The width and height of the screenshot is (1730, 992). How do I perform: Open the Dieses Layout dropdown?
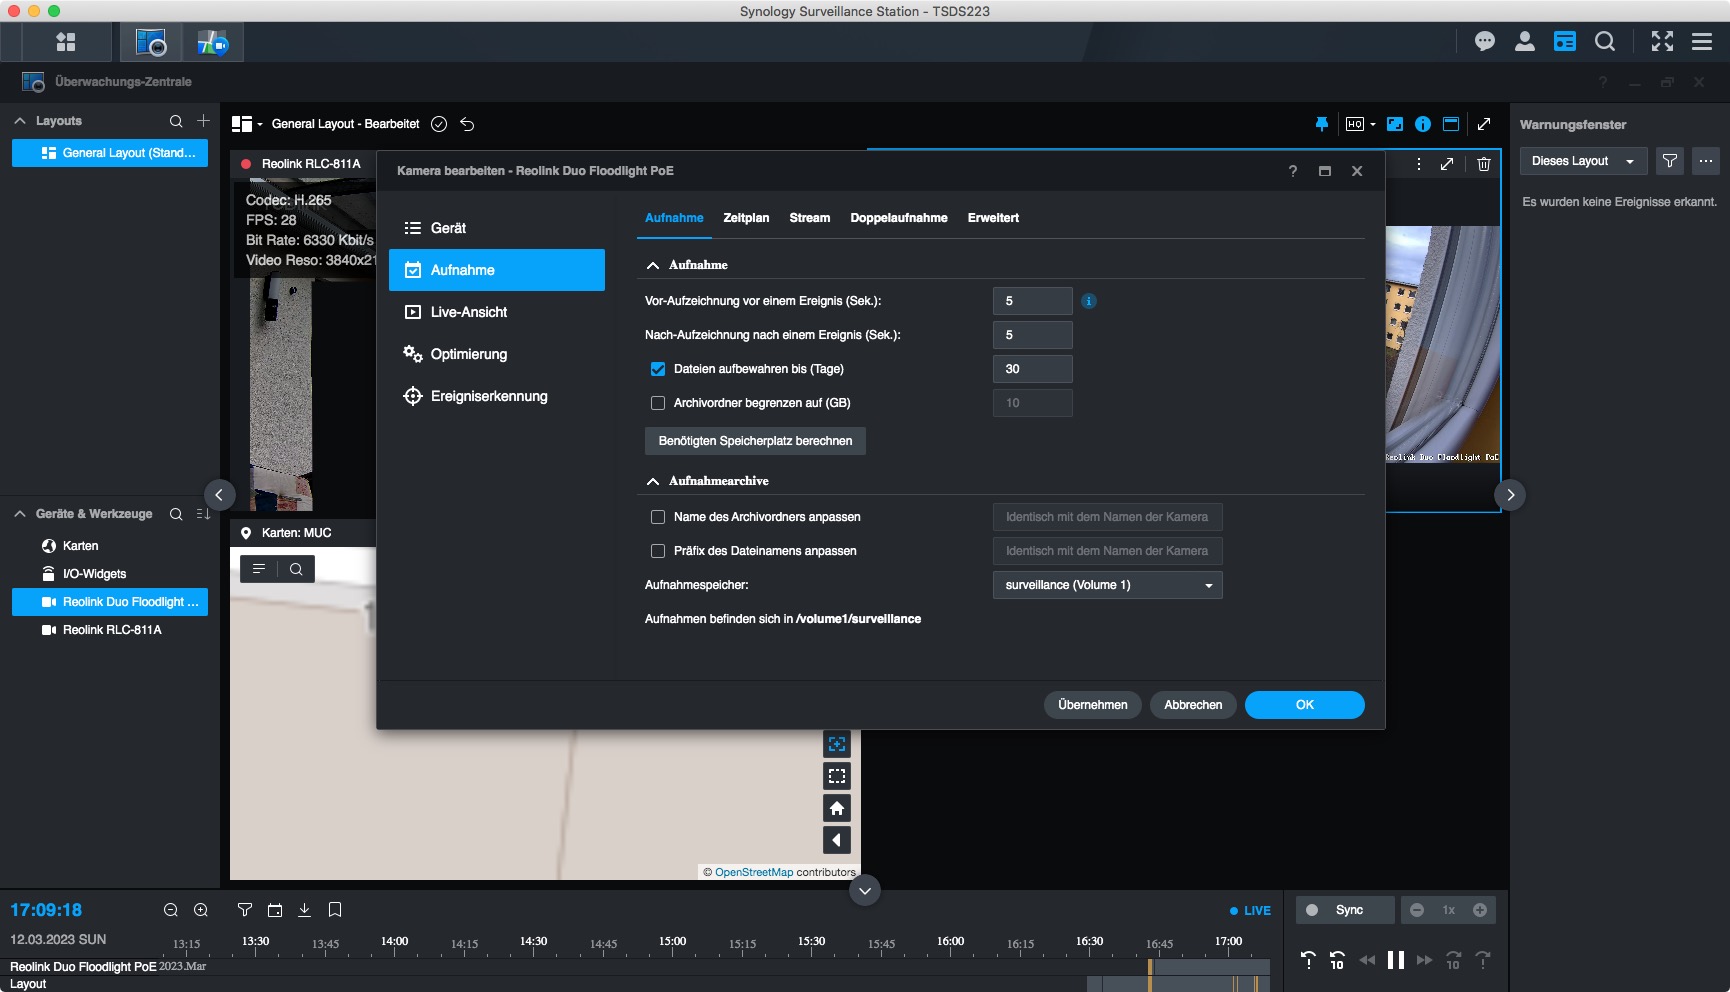(1582, 161)
